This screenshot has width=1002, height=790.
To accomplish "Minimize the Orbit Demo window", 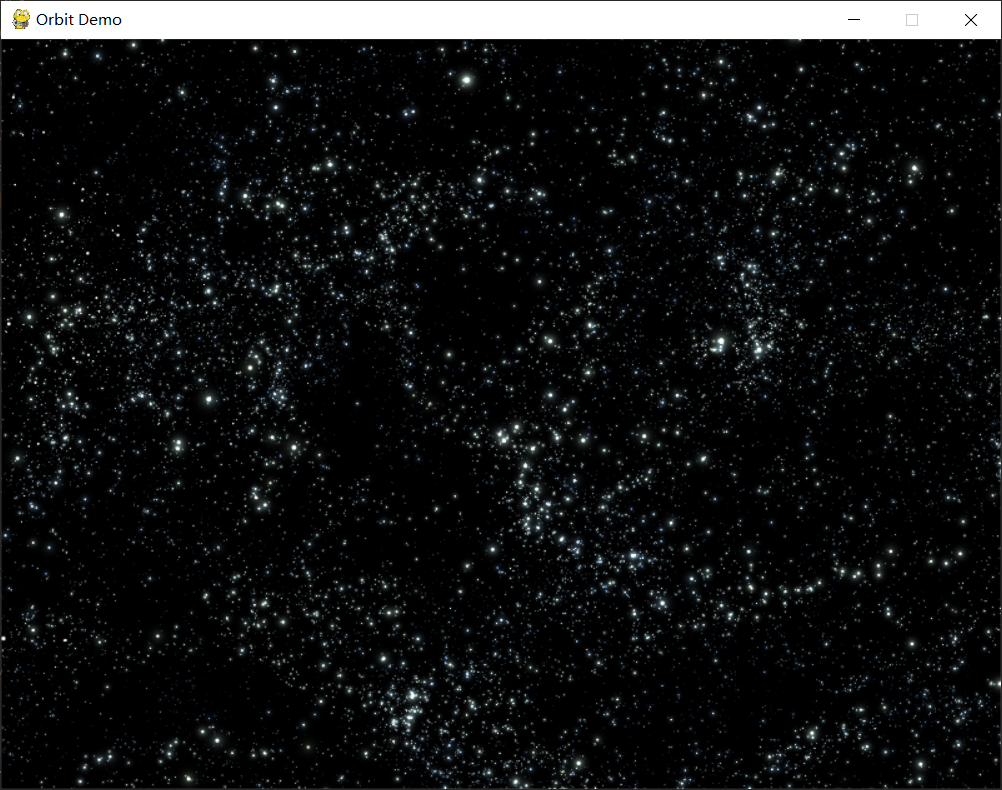I will click(854, 20).
